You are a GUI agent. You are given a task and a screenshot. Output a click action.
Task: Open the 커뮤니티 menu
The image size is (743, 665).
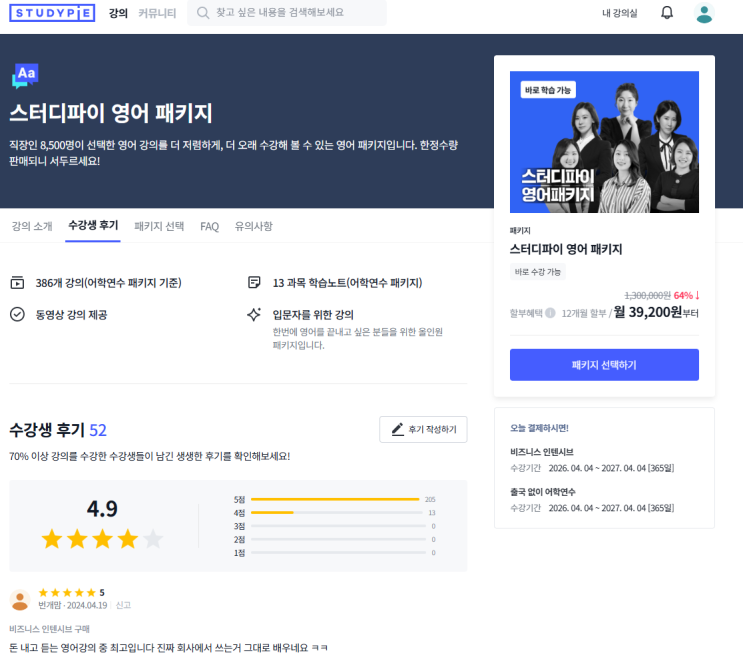[x=157, y=13]
